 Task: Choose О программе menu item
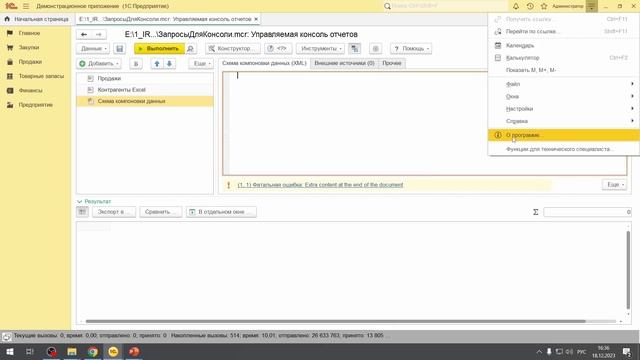(x=564, y=135)
